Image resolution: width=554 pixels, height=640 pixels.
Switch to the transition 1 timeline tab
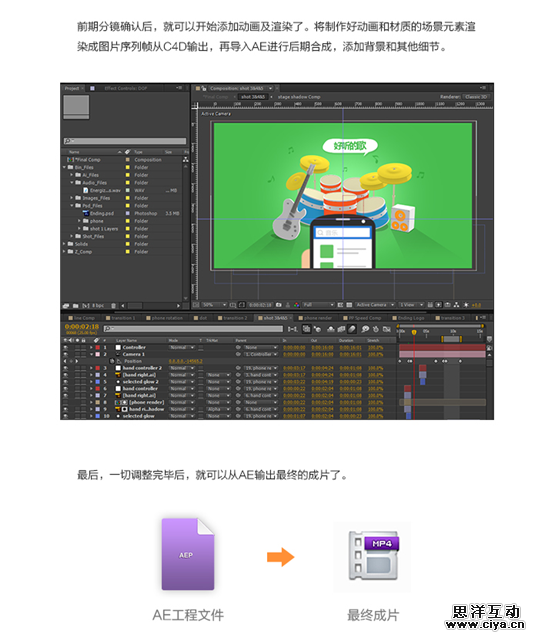click(123, 318)
